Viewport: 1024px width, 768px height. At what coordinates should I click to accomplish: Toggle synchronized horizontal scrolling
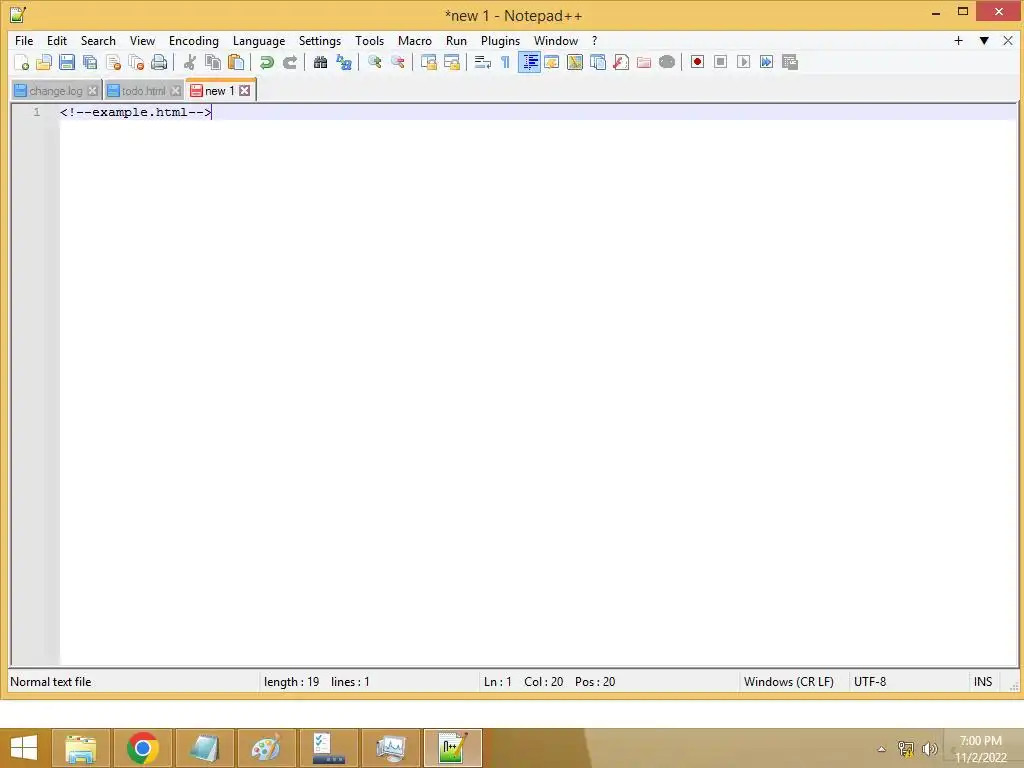[x=451, y=62]
